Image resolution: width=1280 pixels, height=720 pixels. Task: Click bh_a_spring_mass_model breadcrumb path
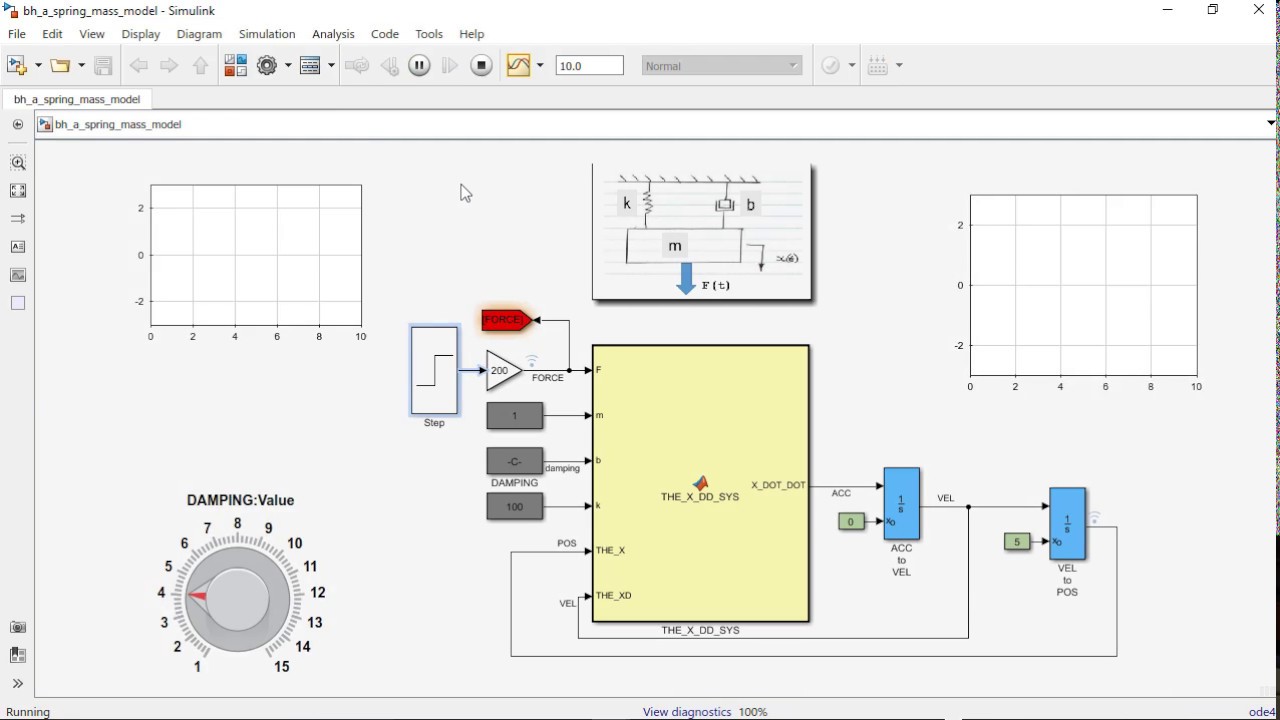click(118, 125)
